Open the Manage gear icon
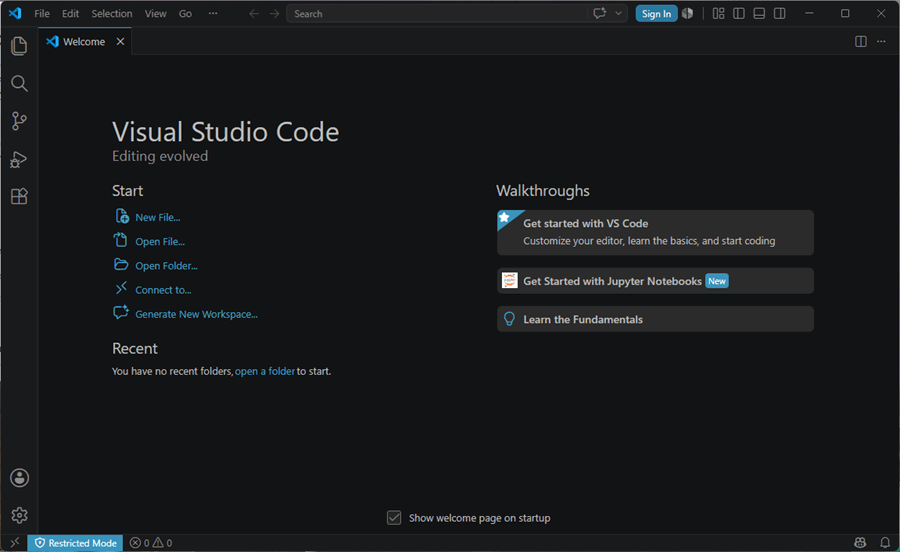The image size is (900, 552). click(x=20, y=515)
